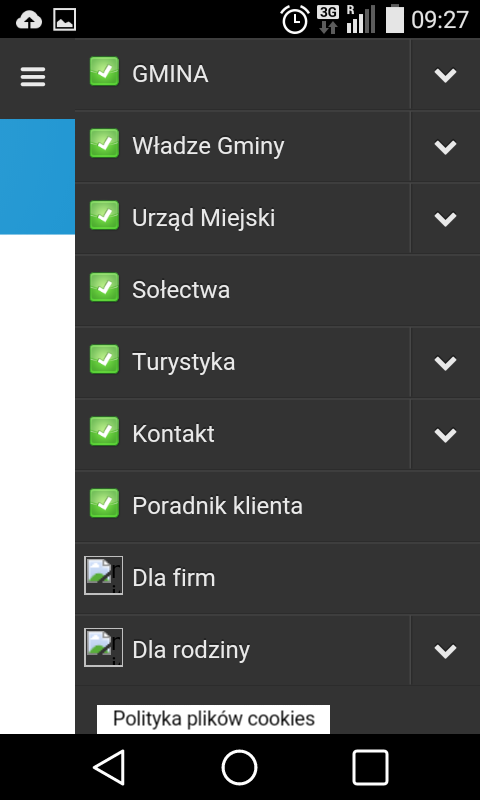Click the Polityka plików cookies link
This screenshot has height=800, width=480.
tap(213, 719)
